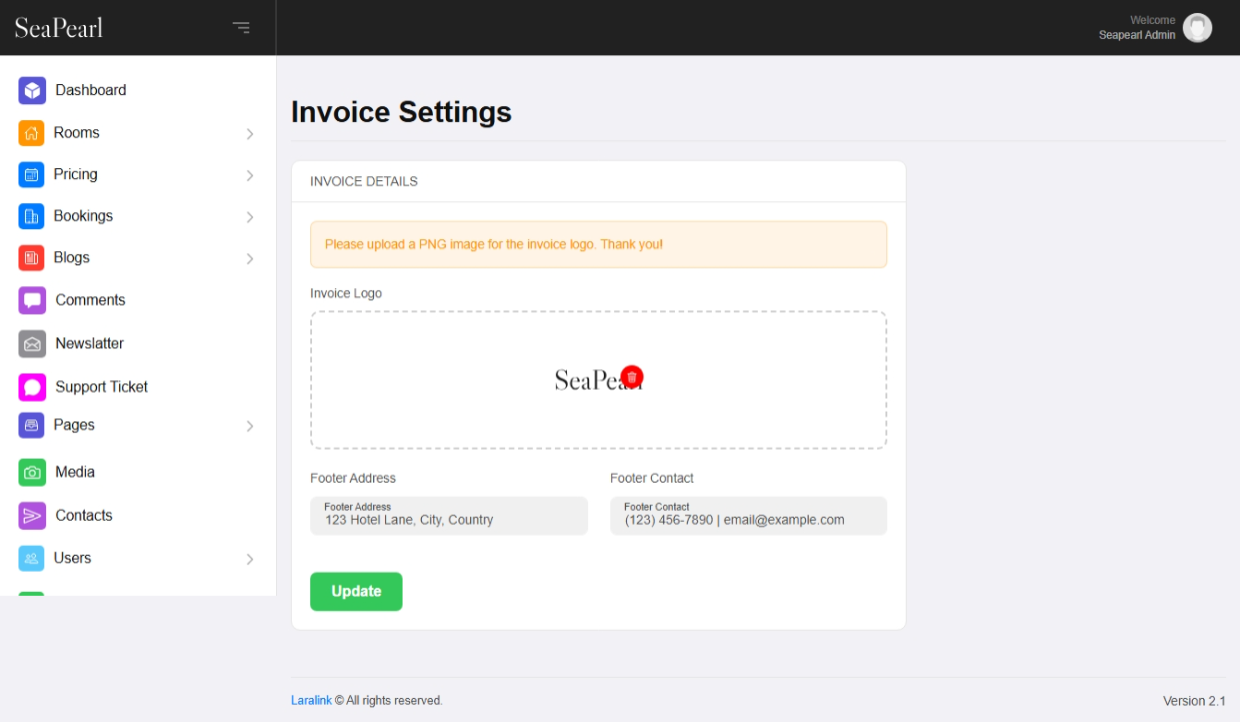Click the magenta Support Ticket icon
1240x722 pixels.
click(x=32, y=387)
